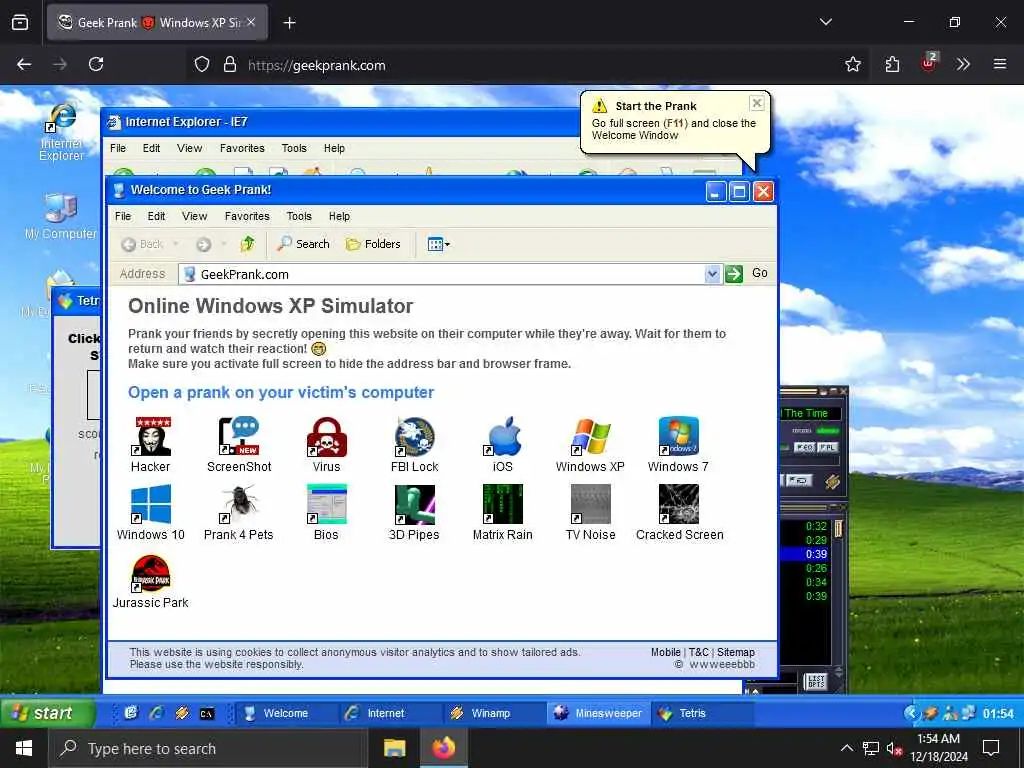Open the Jurassic Park icon
Screen dimensions: 1024x768
[151, 580]
